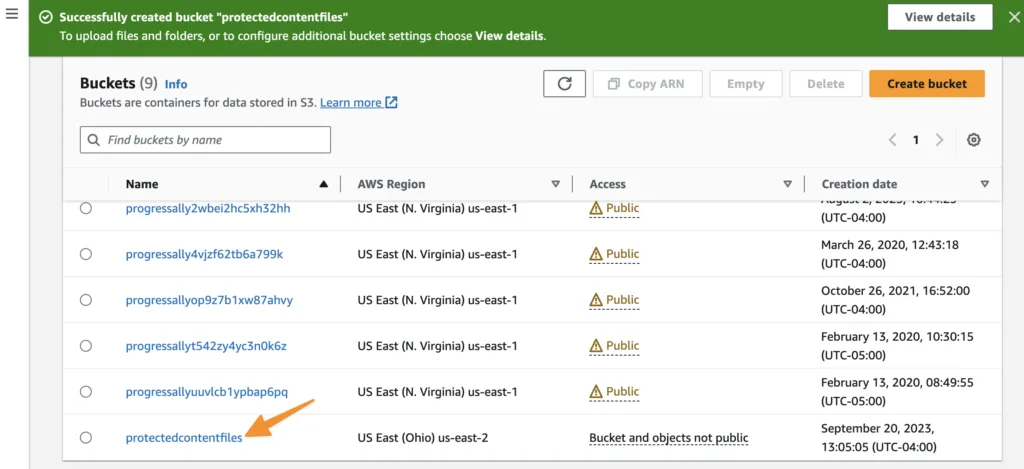Open bucket progressallyuuvlcb1ypbap6pq
This screenshot has height=469, width=1024.
[x=206, y=392]
